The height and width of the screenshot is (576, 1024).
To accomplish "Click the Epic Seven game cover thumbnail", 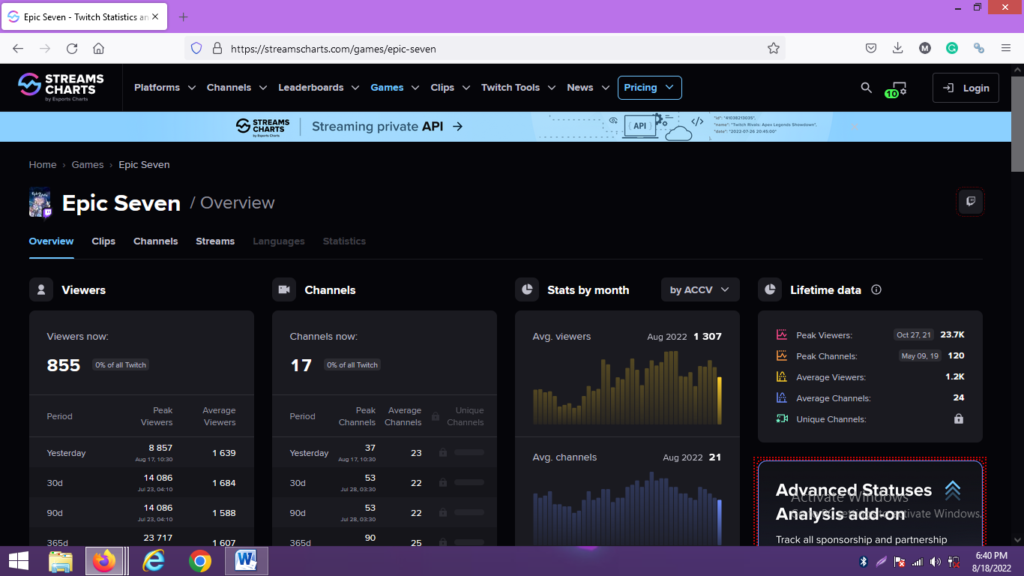I will pyautogui.click(x=40, y=202).
